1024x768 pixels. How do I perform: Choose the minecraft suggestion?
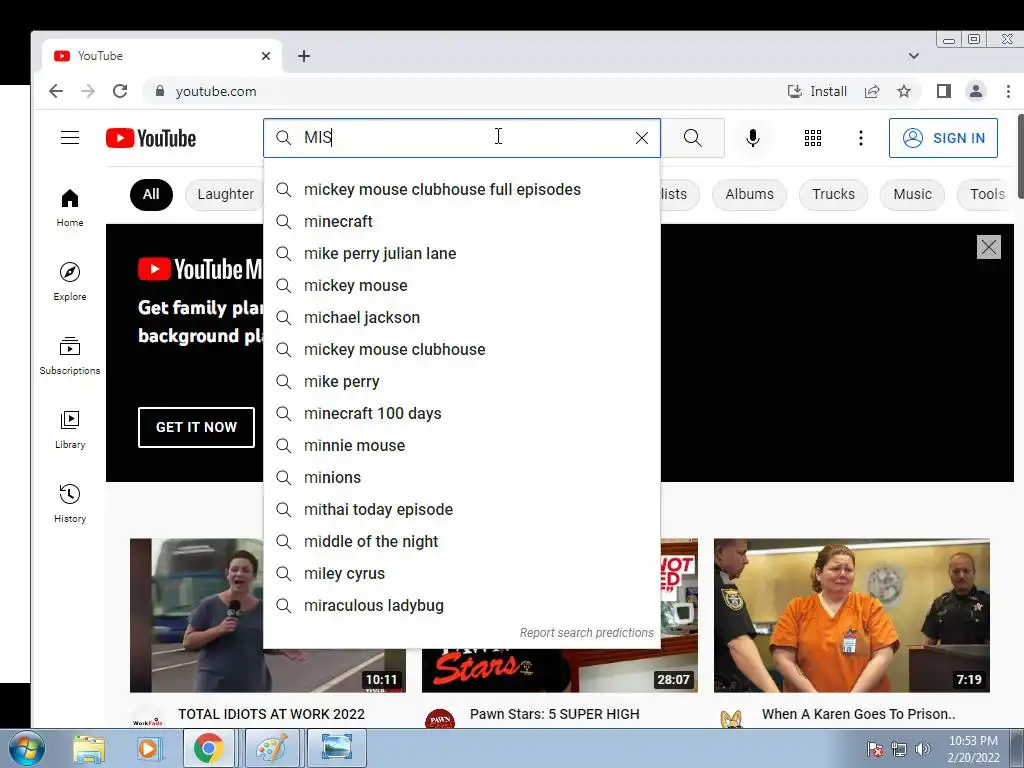click(462, 221)
